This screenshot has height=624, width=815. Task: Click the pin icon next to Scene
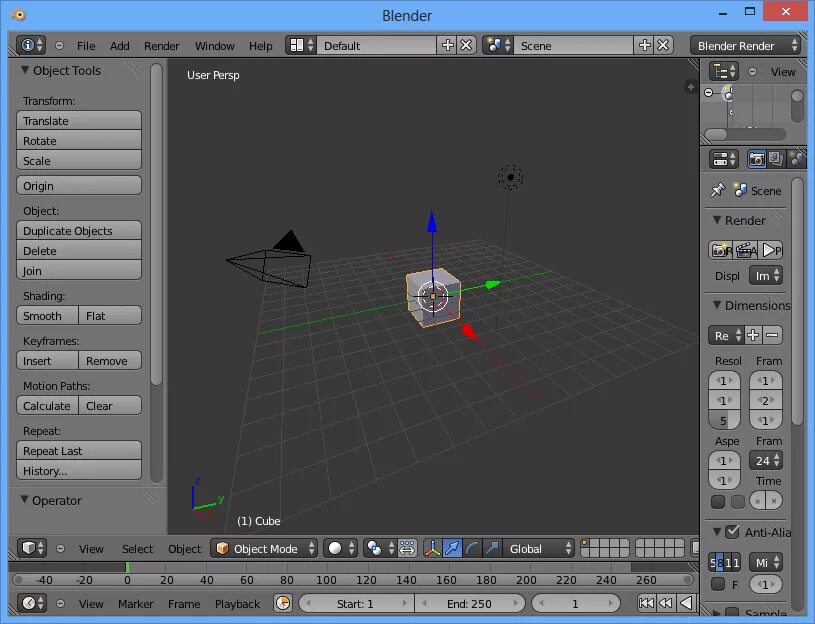717,191
